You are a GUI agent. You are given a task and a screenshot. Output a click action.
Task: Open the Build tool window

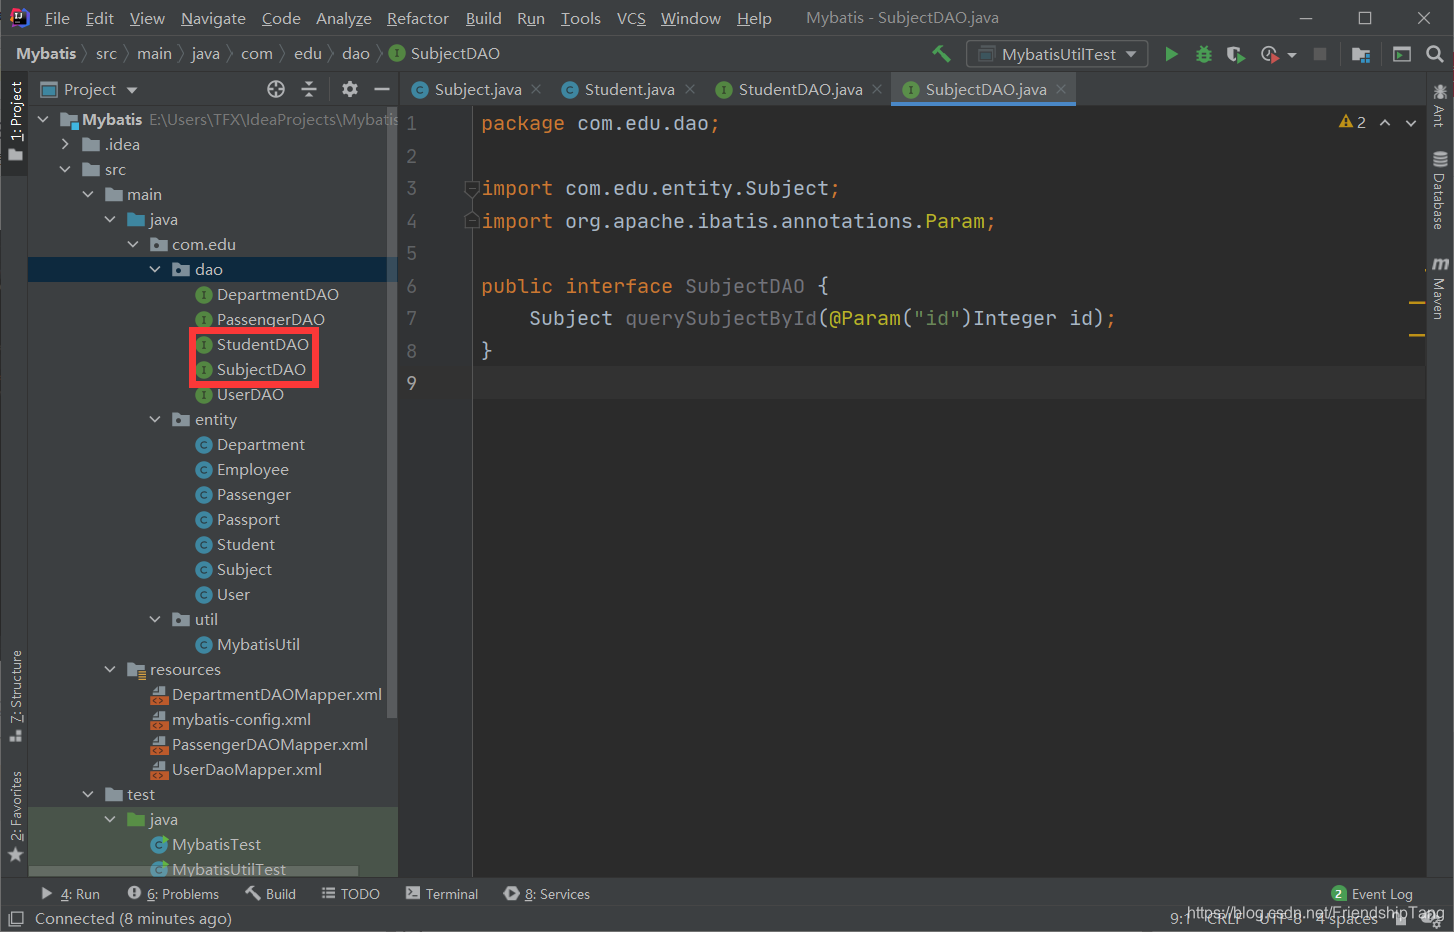tap(271, 894)
